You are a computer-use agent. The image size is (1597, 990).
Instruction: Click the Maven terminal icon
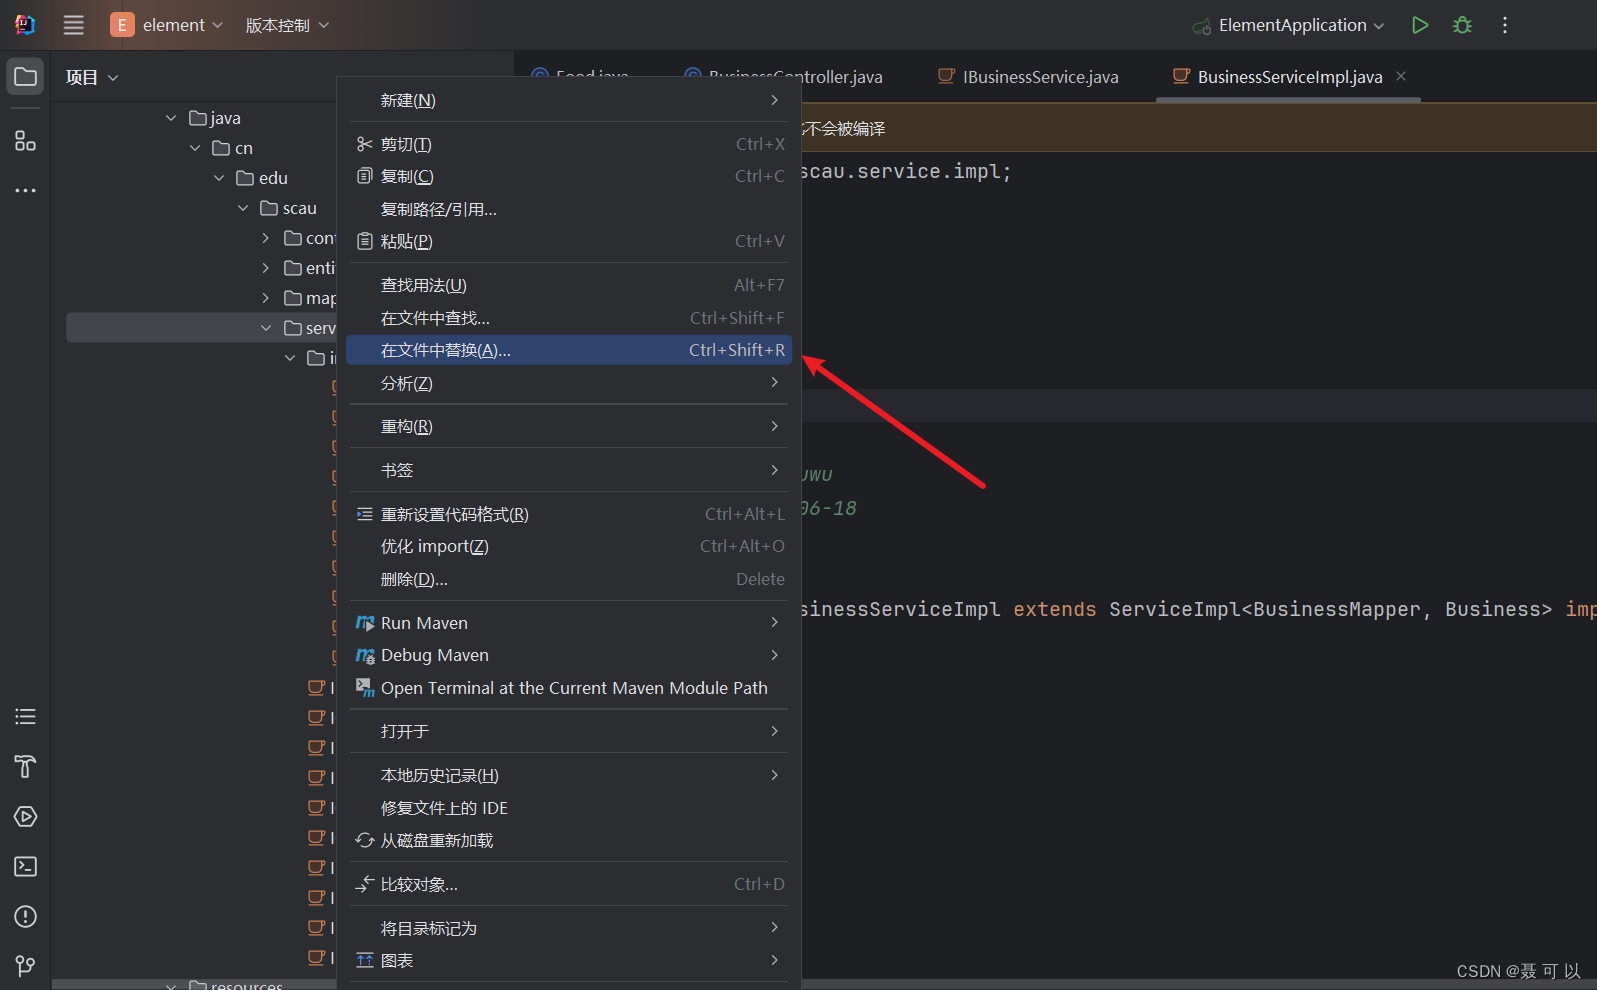click(x=365, y=688)
